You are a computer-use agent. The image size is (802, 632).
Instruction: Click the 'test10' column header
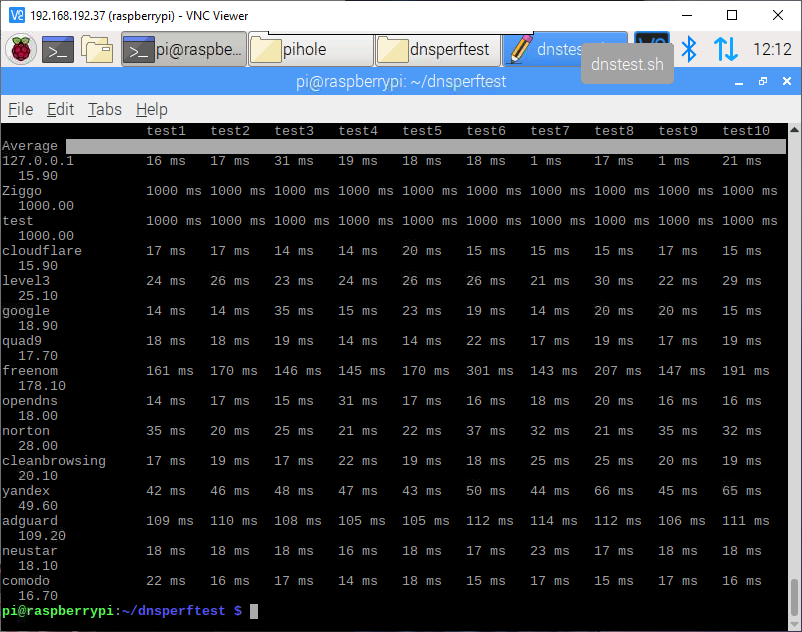[746, 131]
